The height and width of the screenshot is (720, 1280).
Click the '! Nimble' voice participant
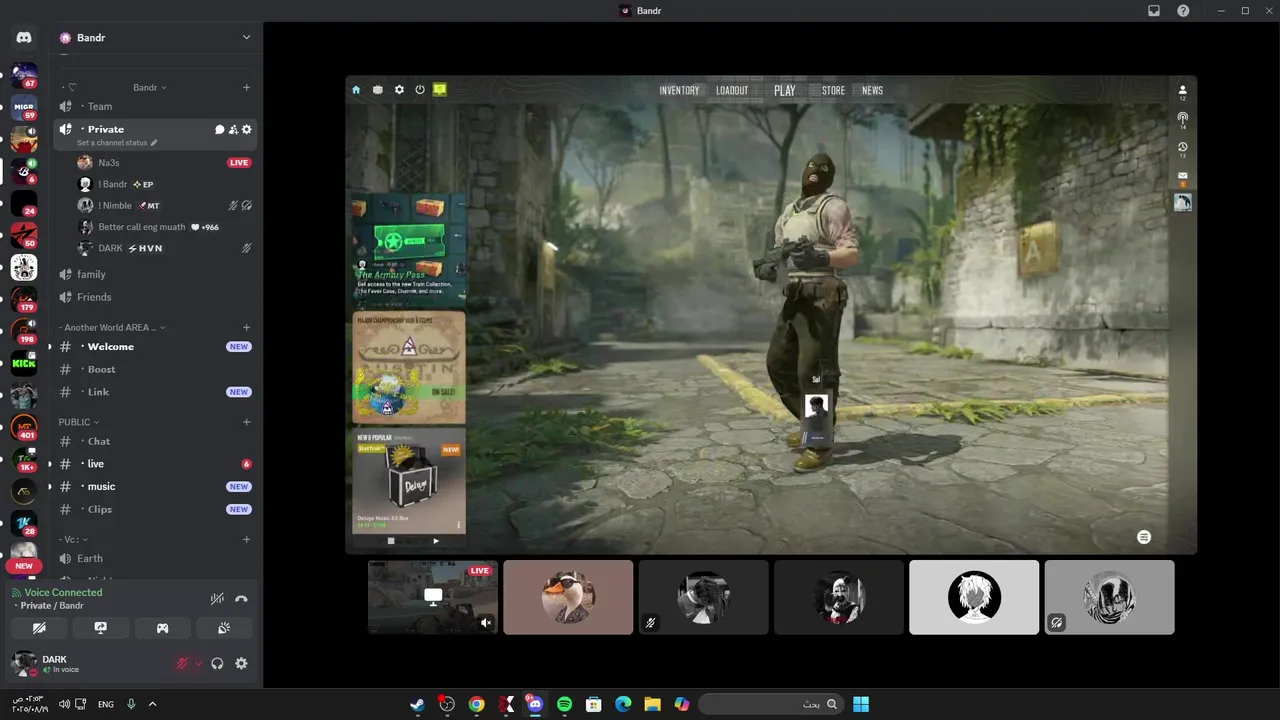(x=165, y=205)
